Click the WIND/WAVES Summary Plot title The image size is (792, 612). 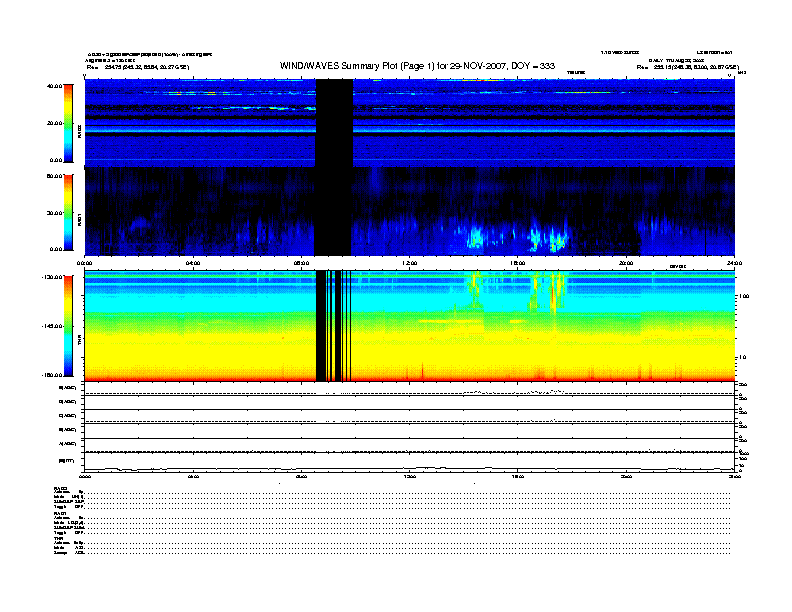[417, 66]
